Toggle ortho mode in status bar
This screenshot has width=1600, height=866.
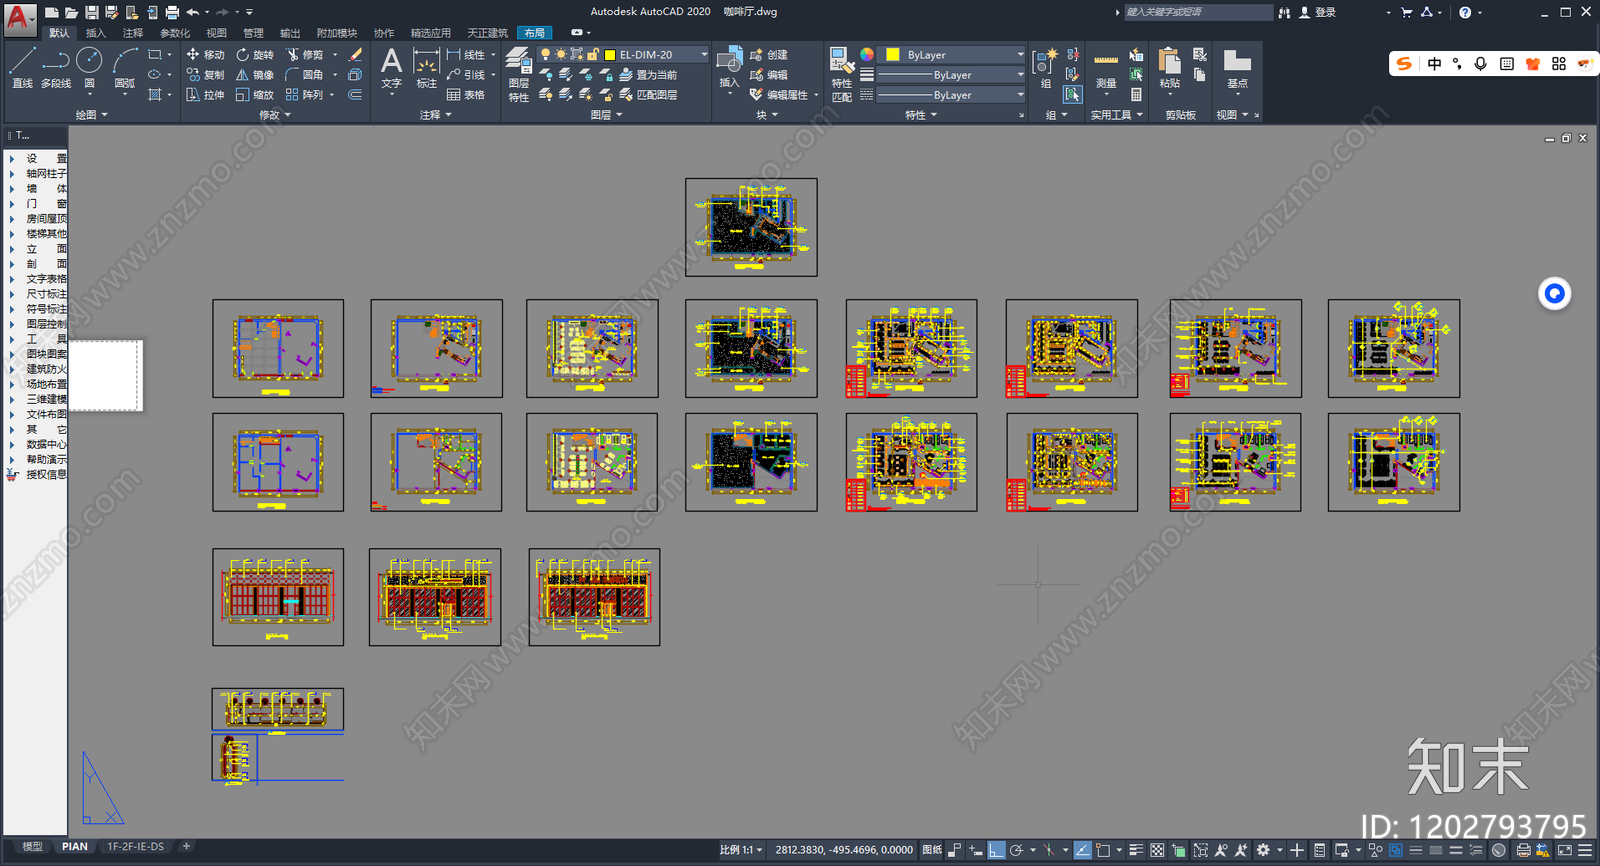coord(996,850)
